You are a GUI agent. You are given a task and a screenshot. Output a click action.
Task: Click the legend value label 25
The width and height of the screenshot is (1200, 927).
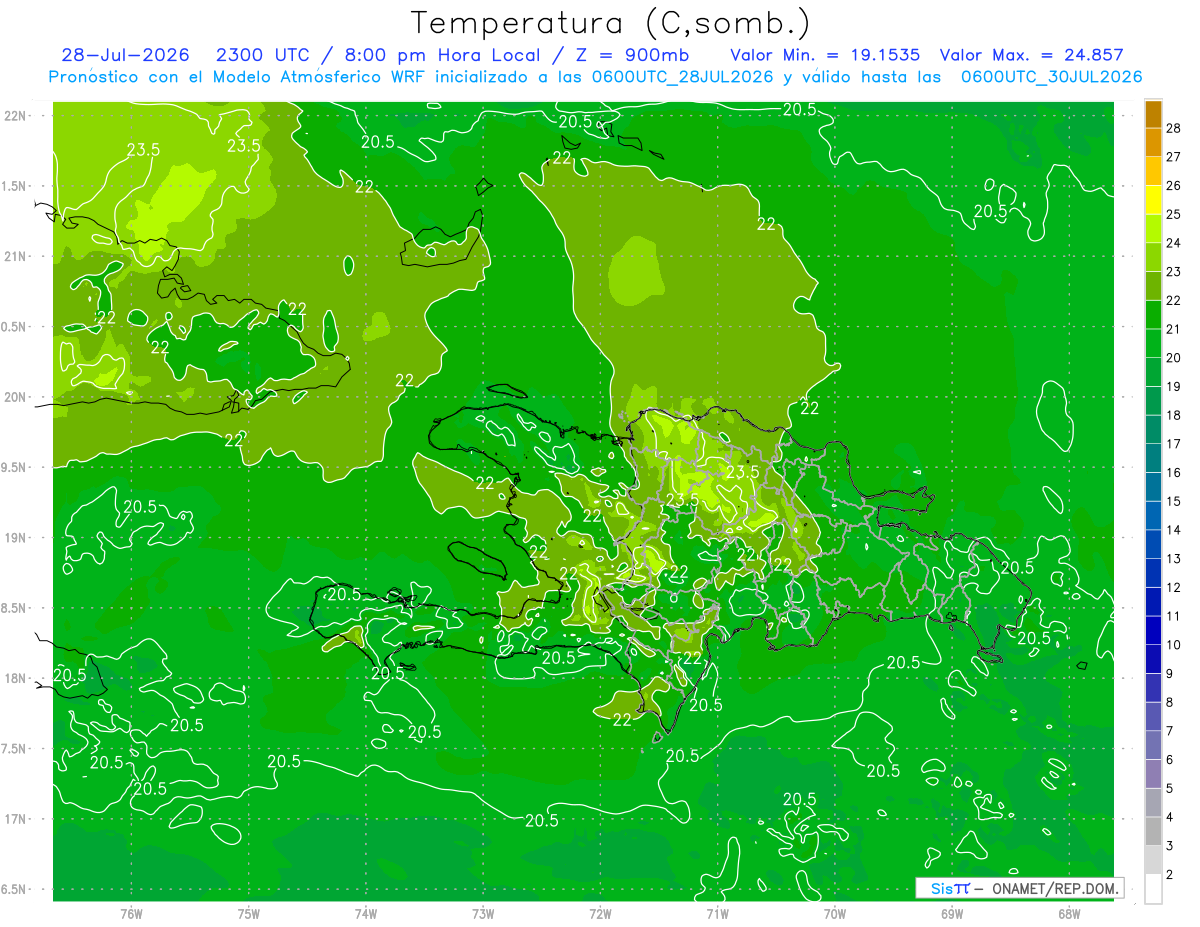[1173, 214]
